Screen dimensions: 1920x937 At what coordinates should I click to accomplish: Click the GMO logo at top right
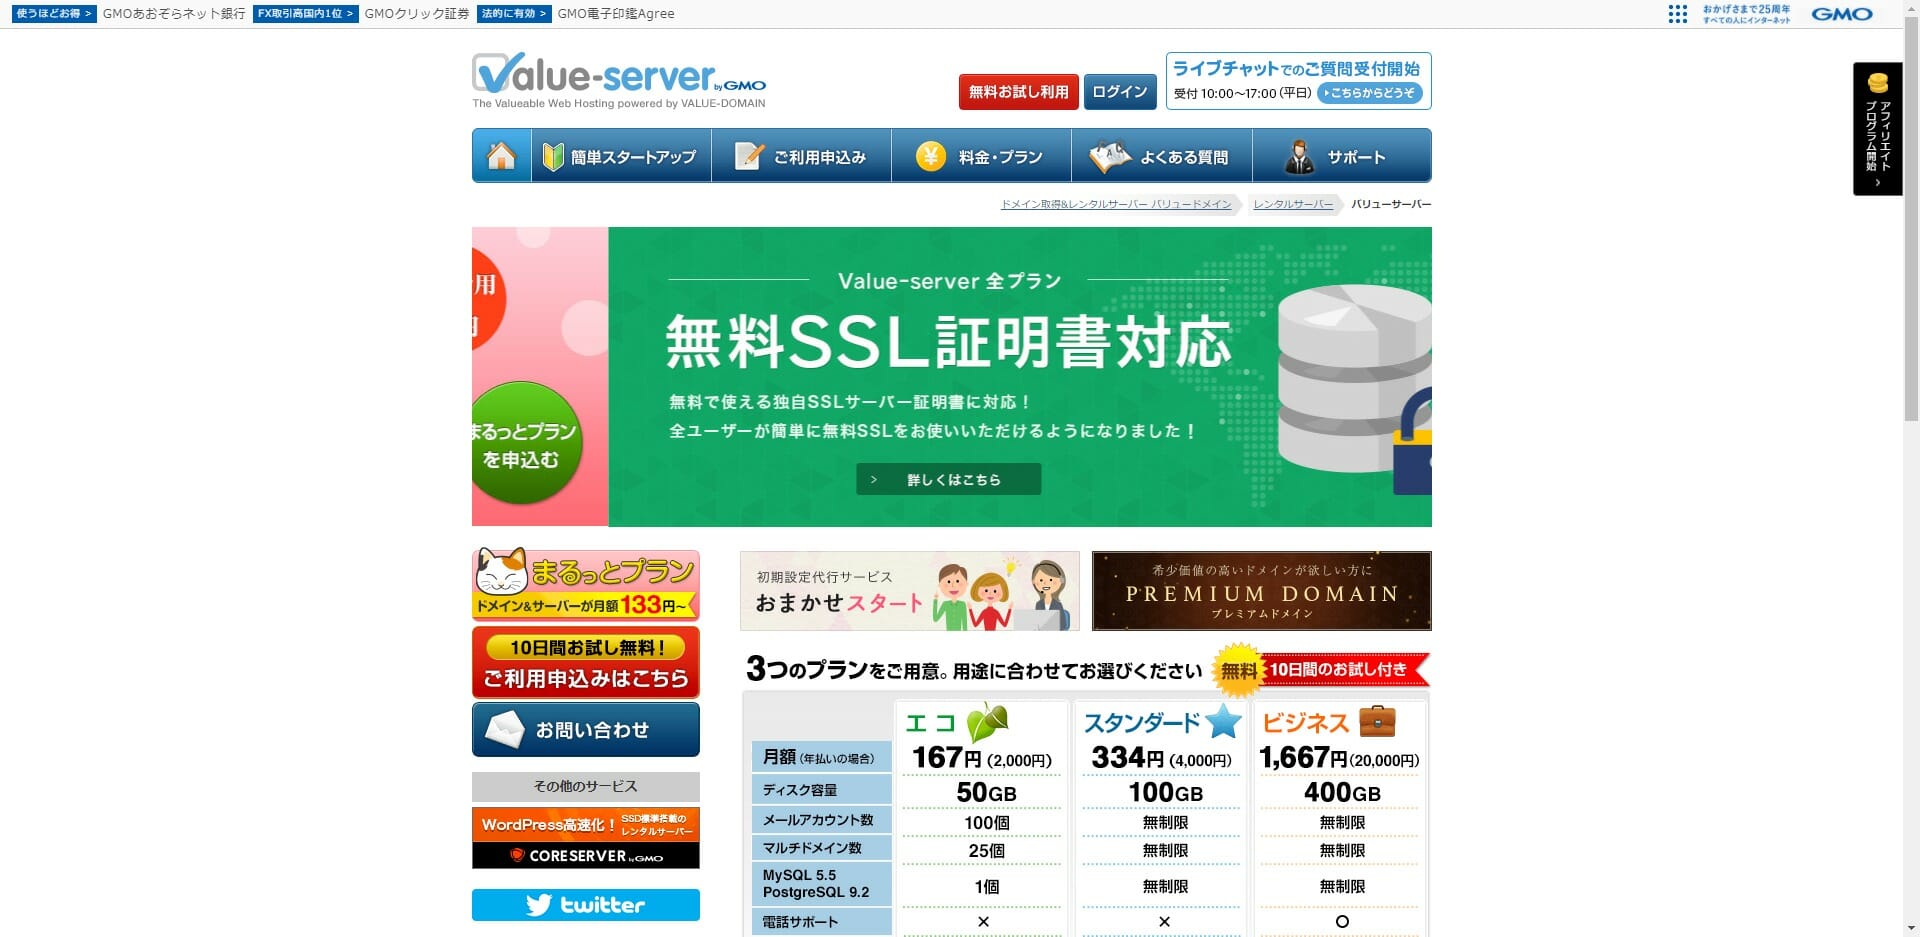[1841, 14]
